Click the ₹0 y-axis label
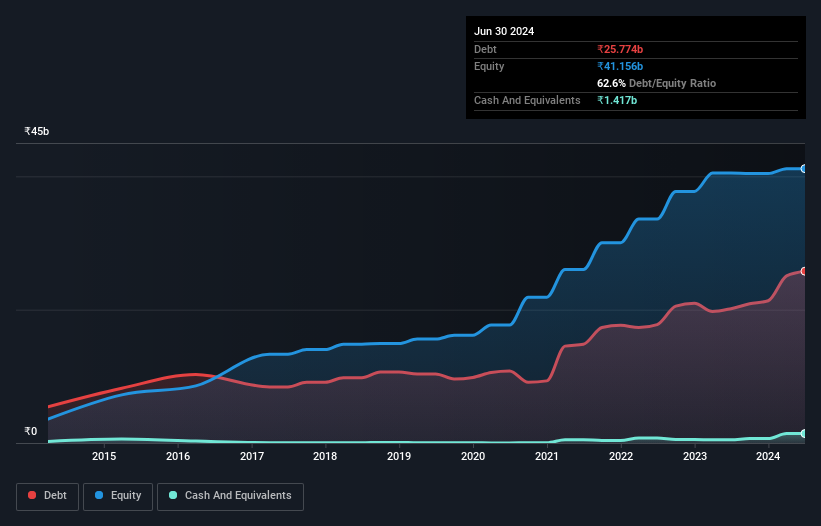The width and height of the screenshot is (821, 526). [31, 431]
